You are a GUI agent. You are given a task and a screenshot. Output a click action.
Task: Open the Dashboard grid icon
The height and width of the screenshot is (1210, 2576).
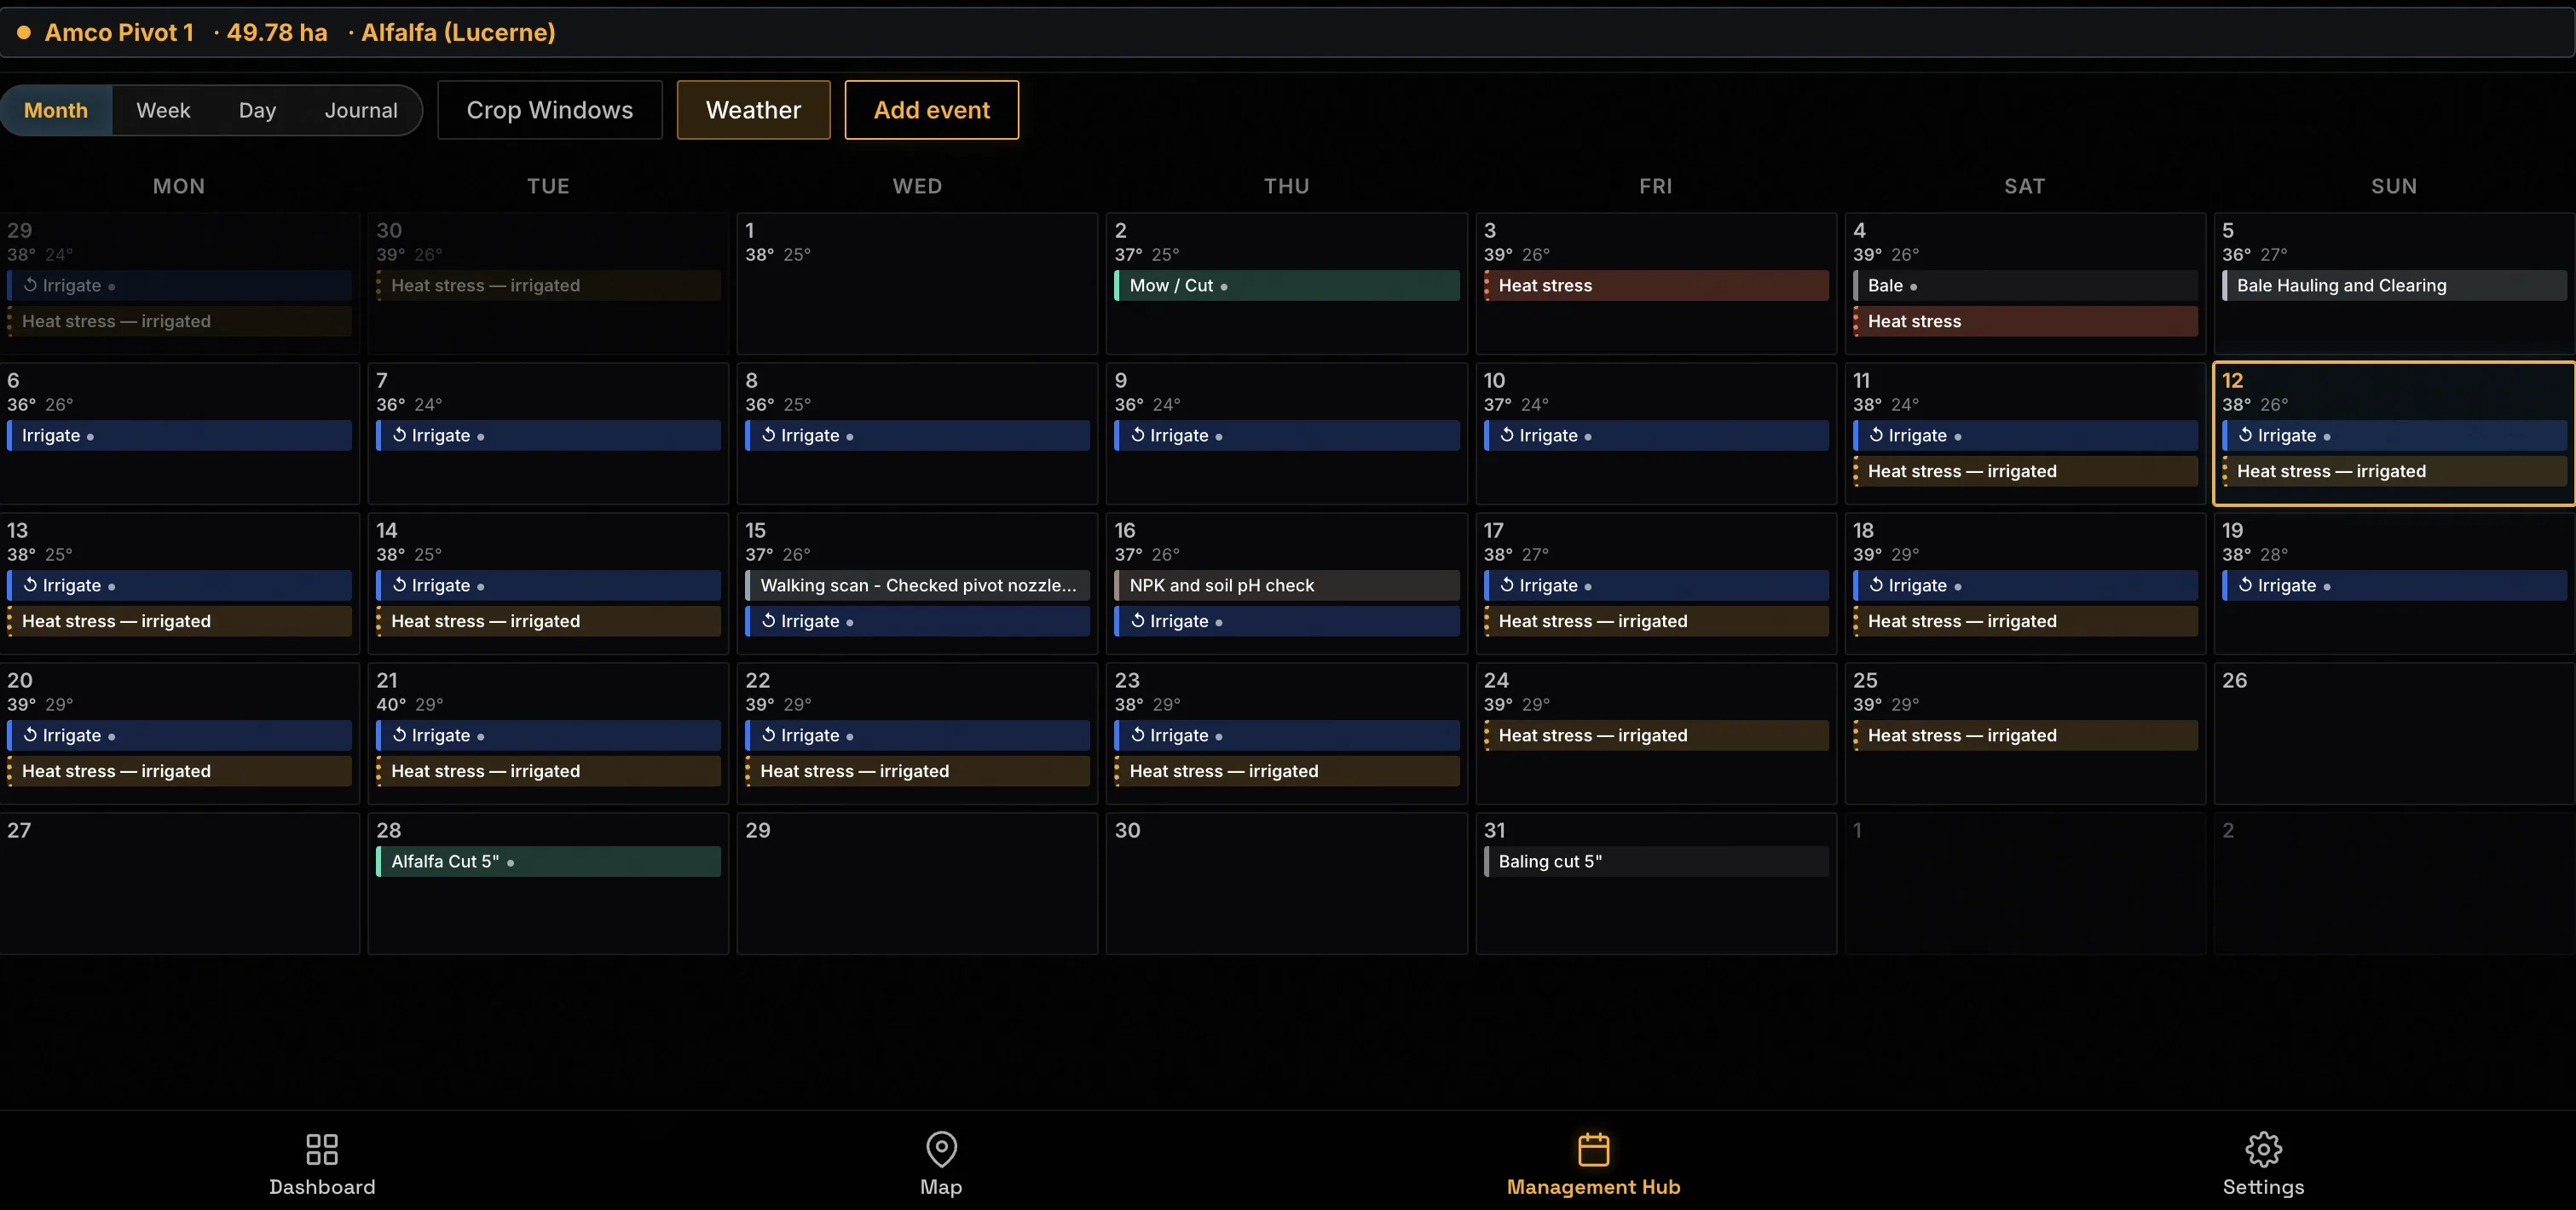tap(321, 1149)
